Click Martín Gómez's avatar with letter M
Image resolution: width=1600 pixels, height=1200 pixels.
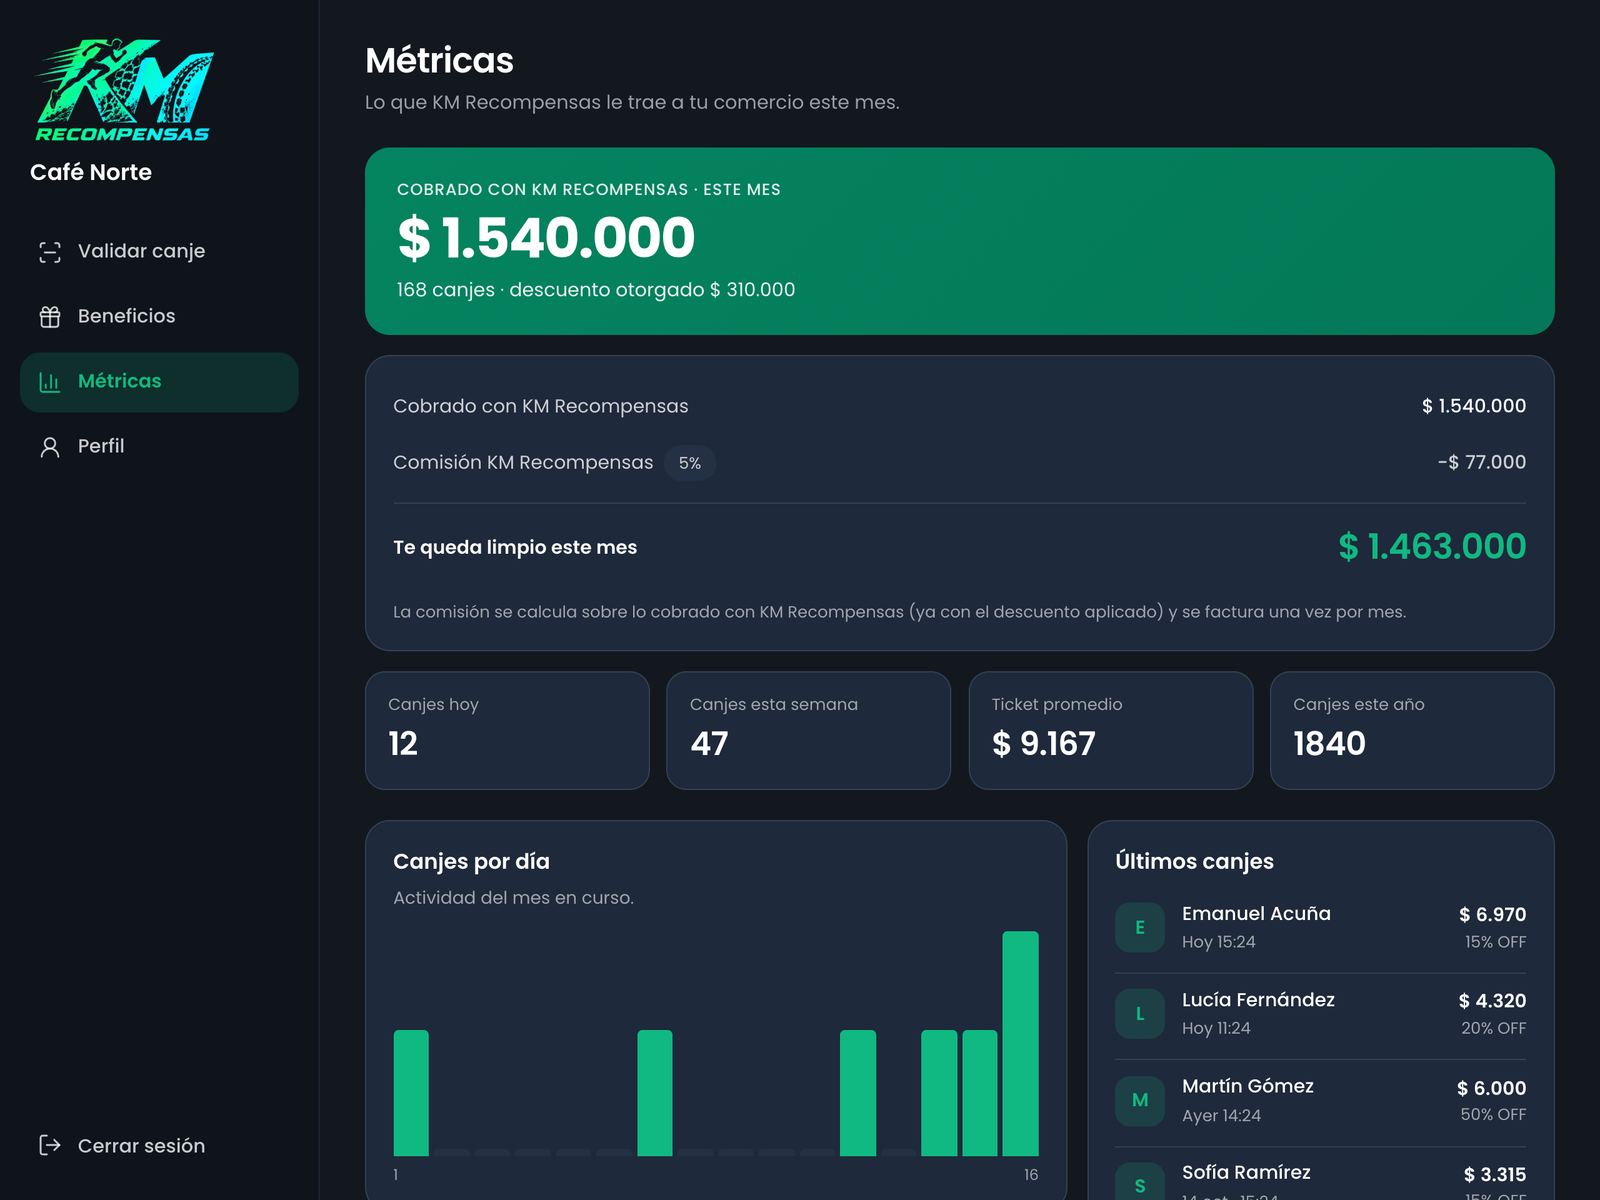click(1140, 1100)
